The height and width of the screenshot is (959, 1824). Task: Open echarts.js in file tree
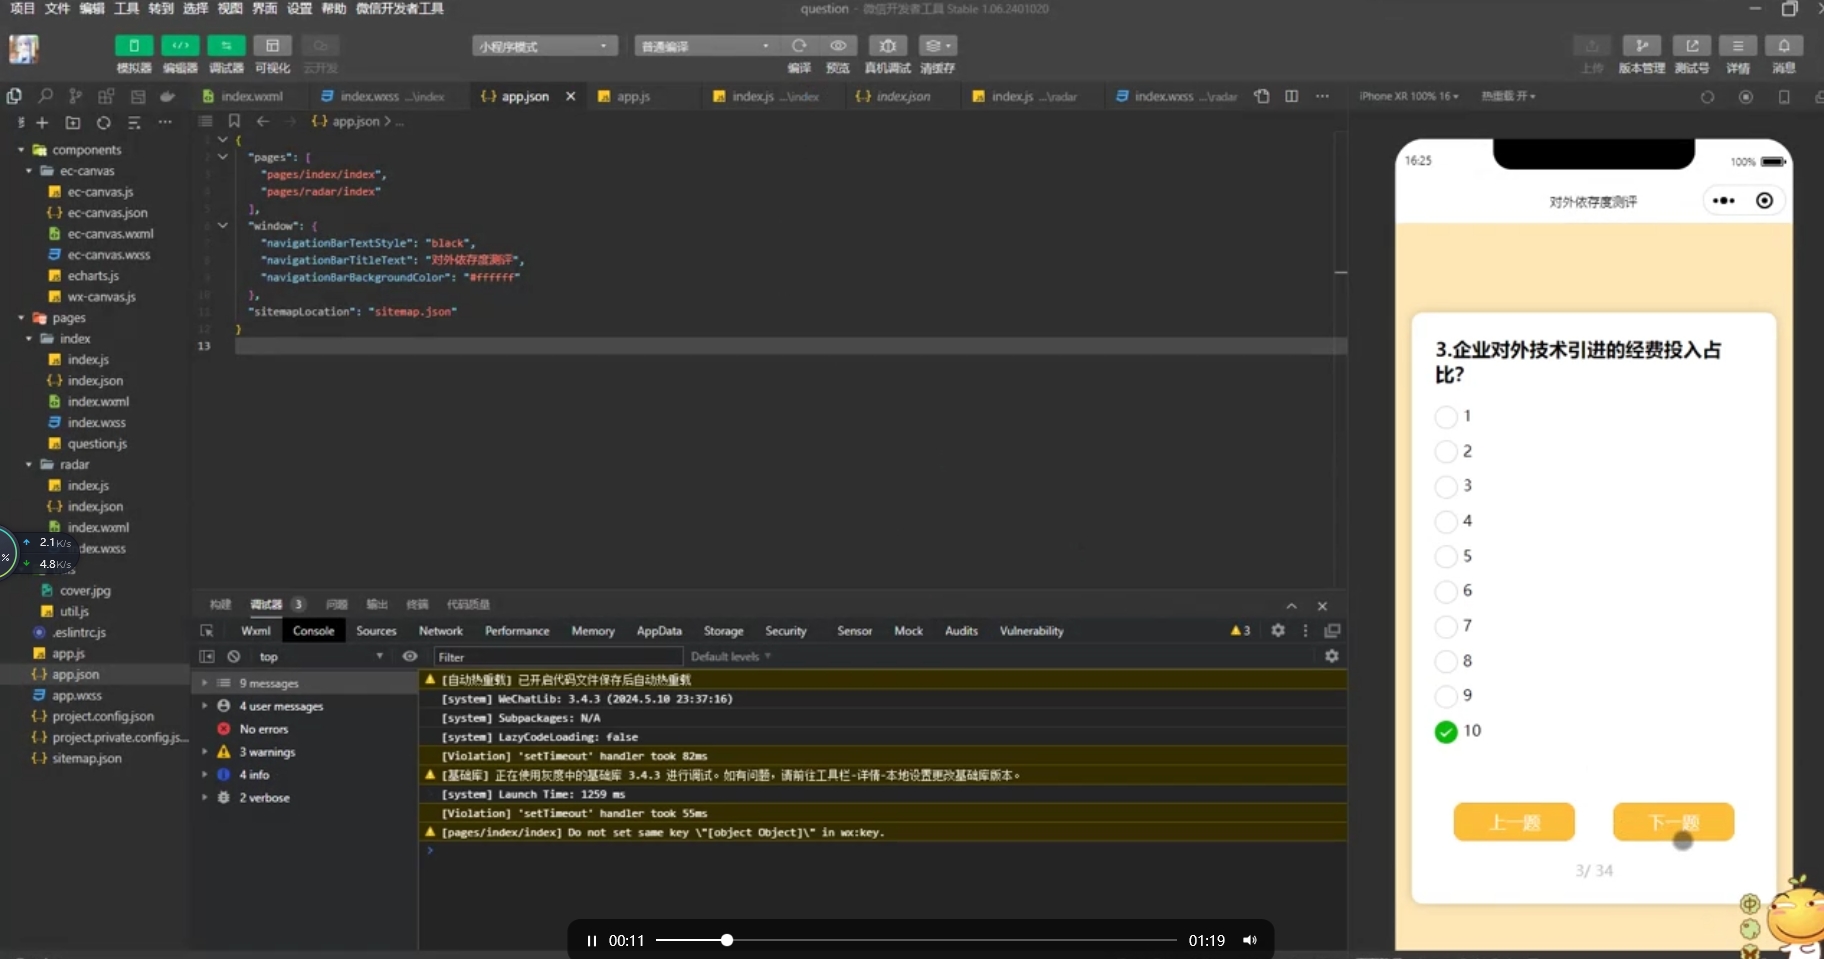point(93,276)
